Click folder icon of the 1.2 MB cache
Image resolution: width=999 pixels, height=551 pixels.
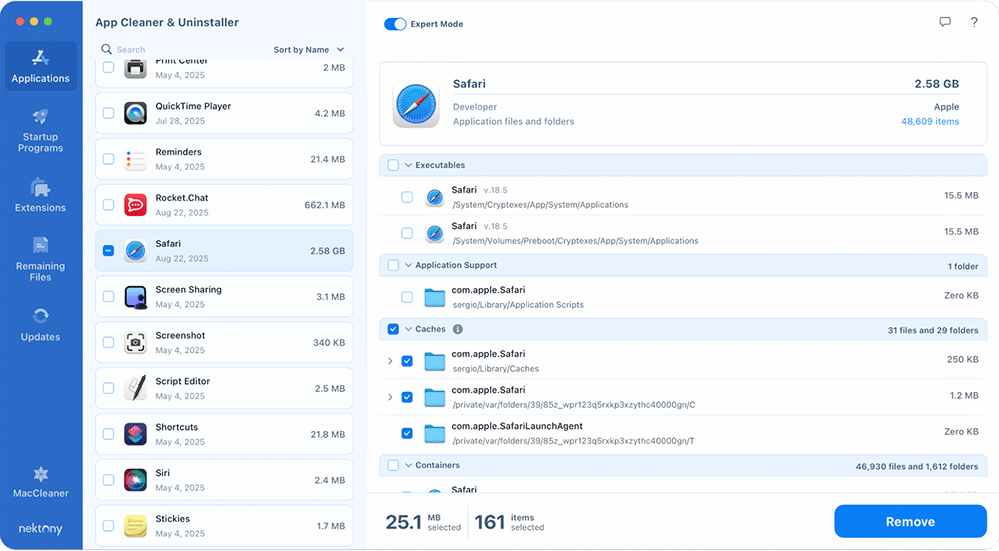tap(435, 397)
